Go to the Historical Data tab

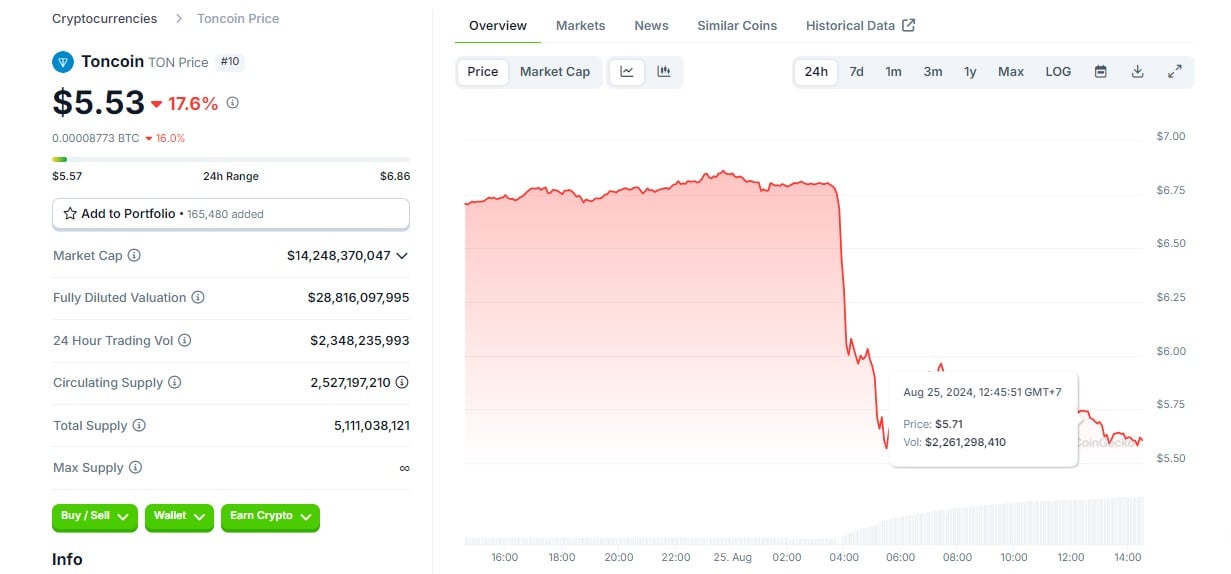click(859, 25)
